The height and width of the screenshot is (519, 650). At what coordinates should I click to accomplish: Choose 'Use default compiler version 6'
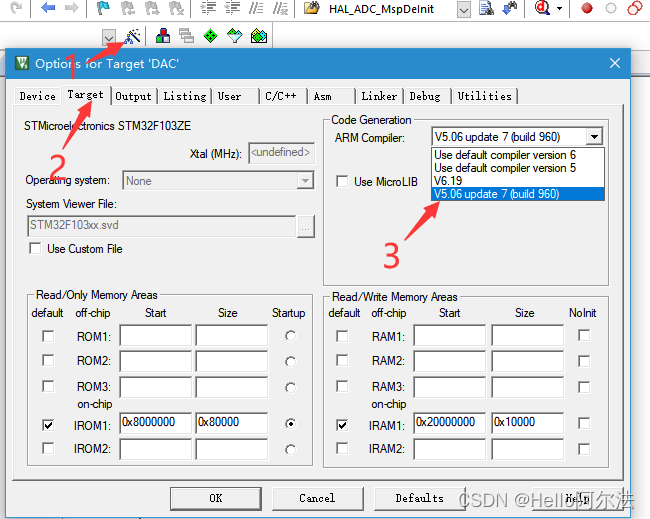click(518, 155)
